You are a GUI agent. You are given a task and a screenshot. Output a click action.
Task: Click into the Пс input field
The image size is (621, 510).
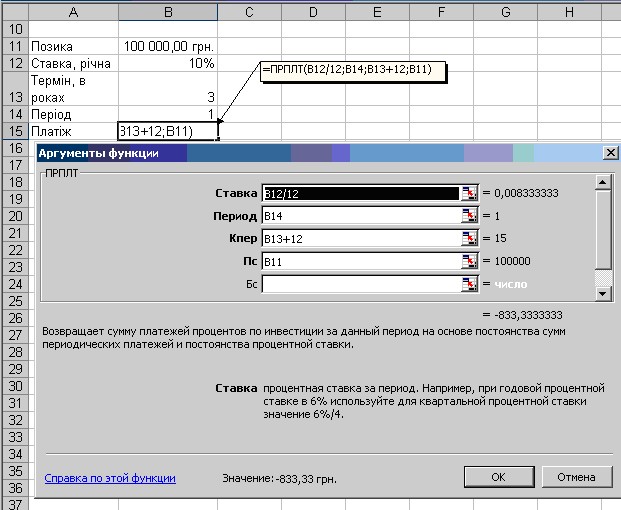pyautogui.click(x=360, y=262)
